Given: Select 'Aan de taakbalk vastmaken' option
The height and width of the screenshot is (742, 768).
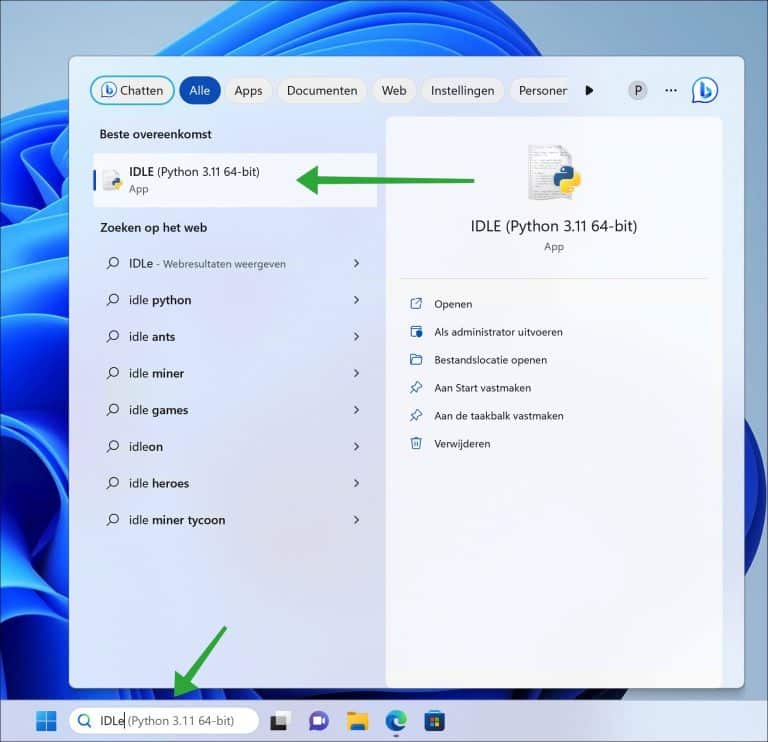Looking at the screenshot, I should click(499, 416).
